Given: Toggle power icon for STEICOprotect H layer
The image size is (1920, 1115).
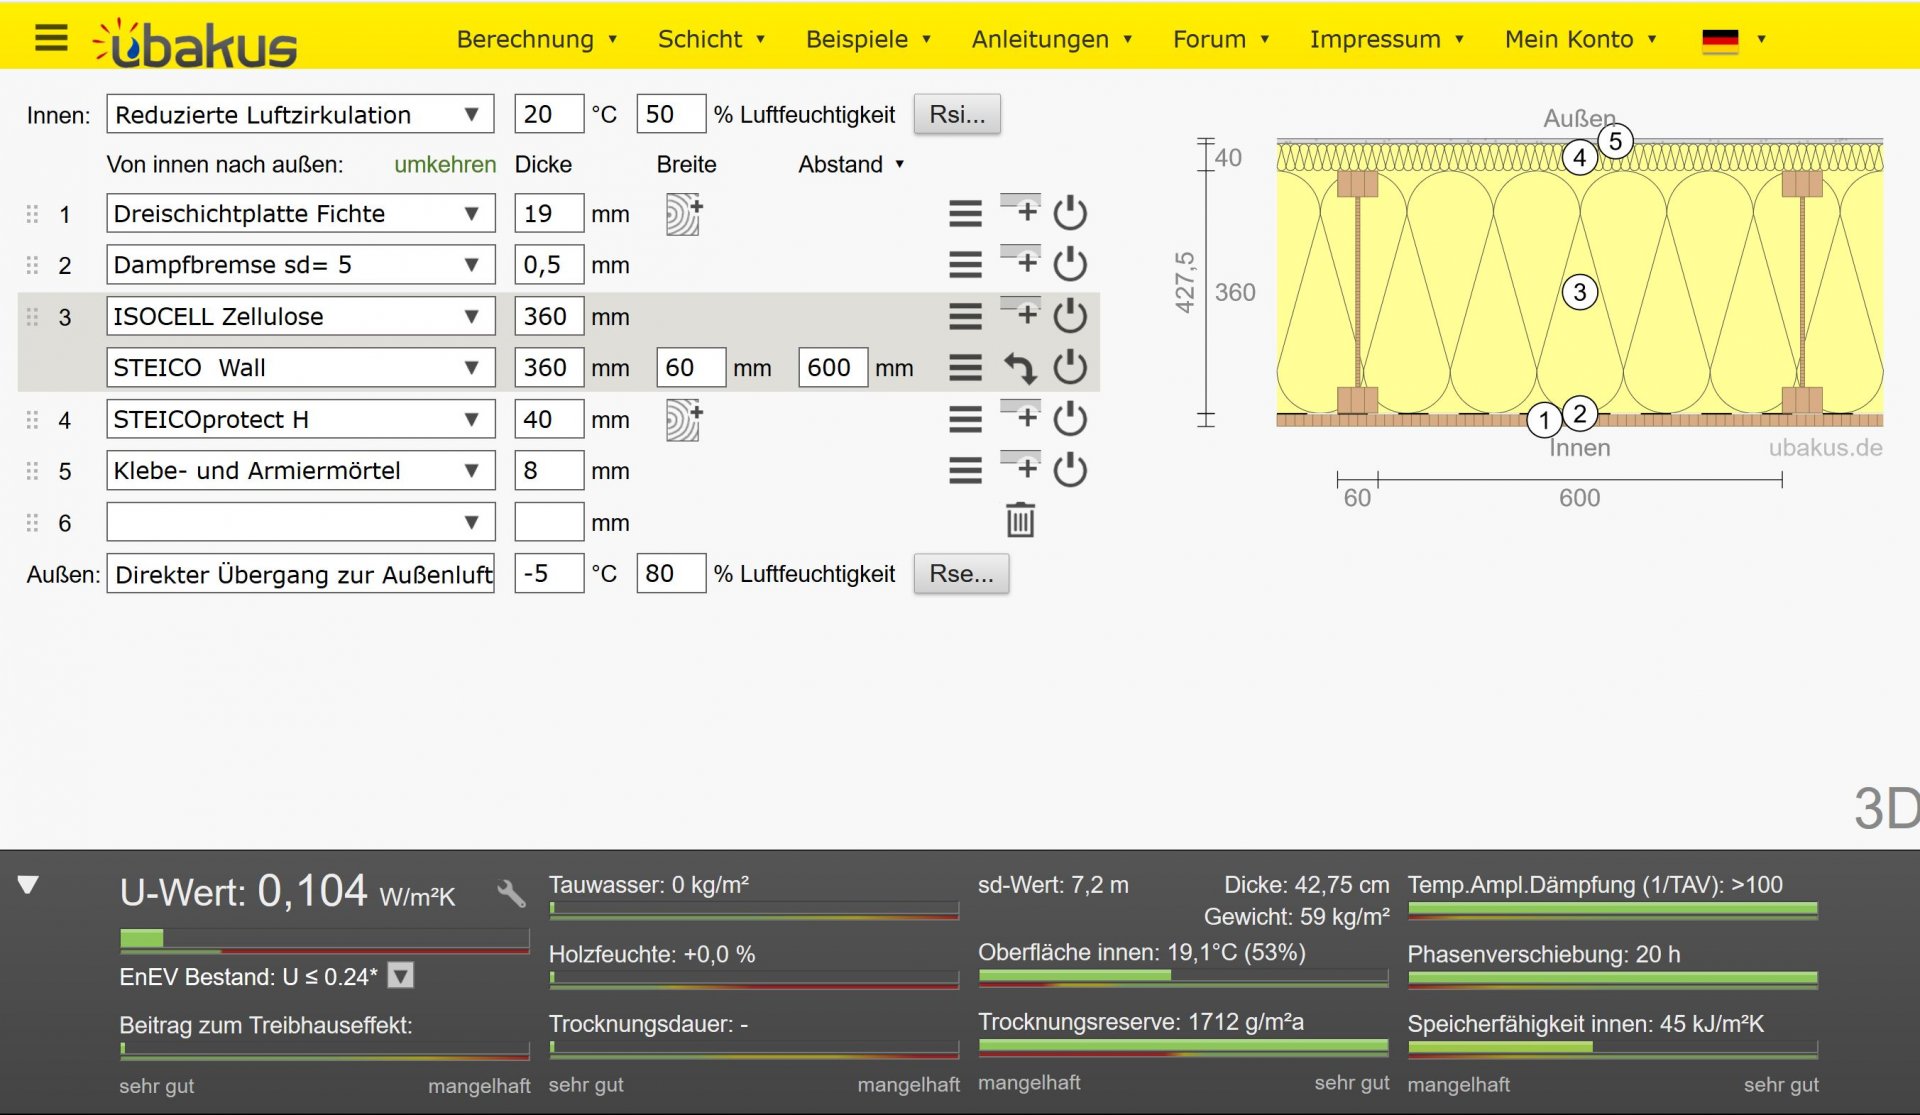Looking at the screenshot, I should 1070,419.
